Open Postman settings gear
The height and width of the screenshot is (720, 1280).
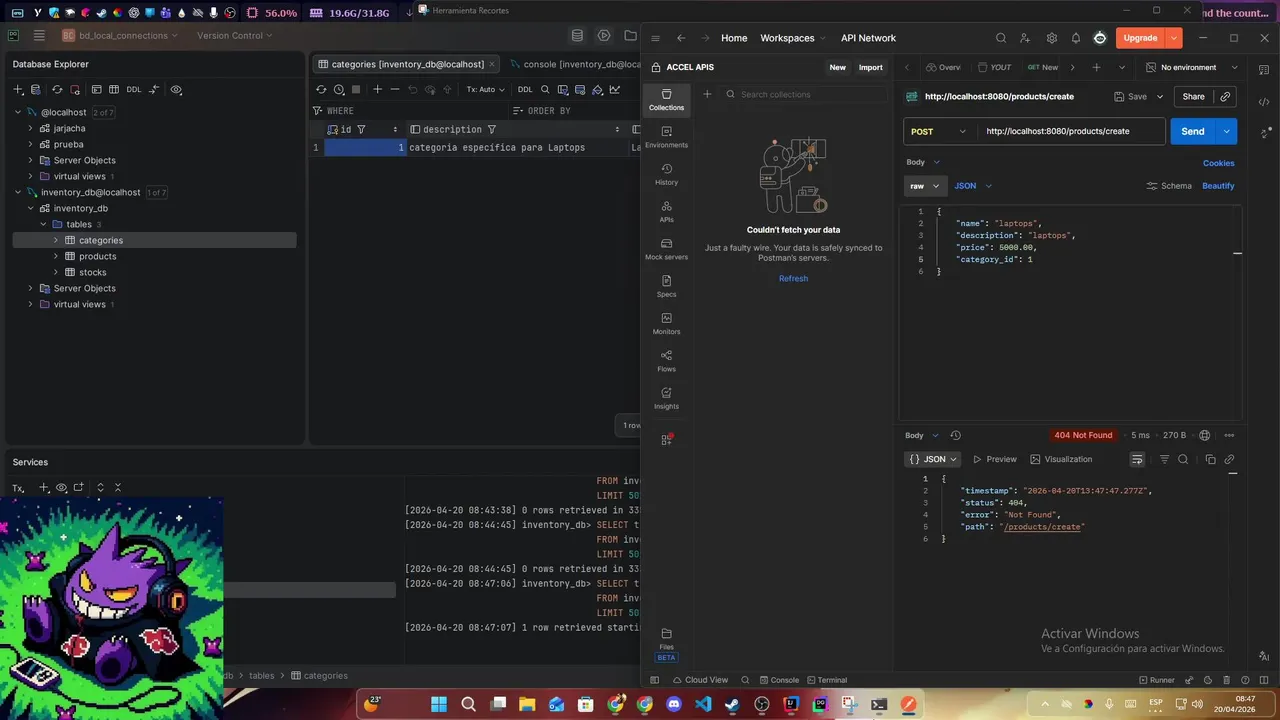click(x=1051, y=38)
